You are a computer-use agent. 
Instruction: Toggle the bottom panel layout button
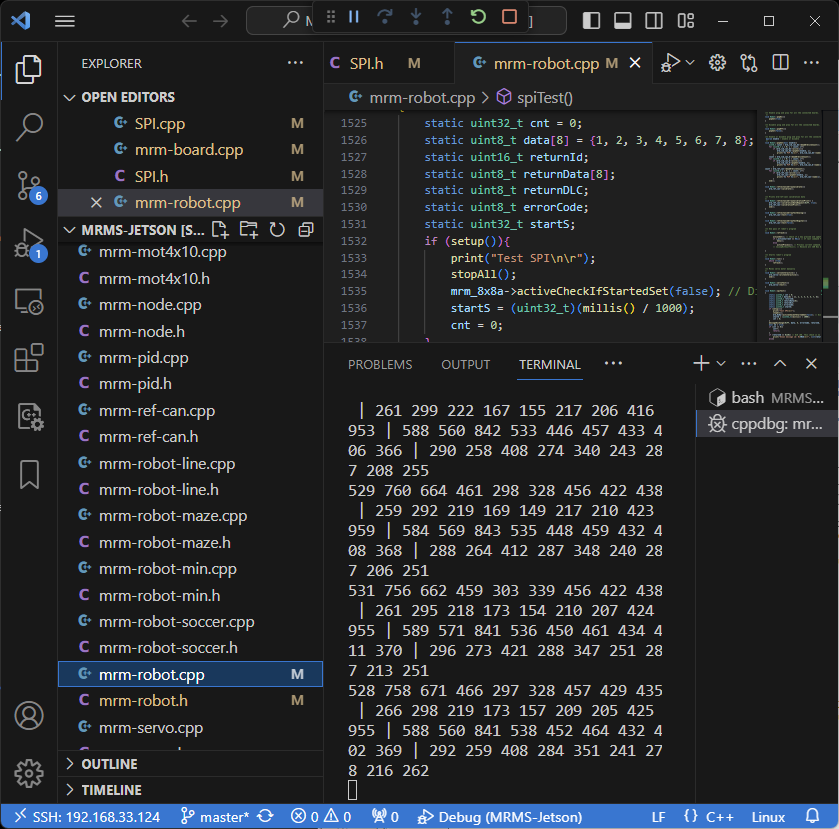tap(622, 21)
